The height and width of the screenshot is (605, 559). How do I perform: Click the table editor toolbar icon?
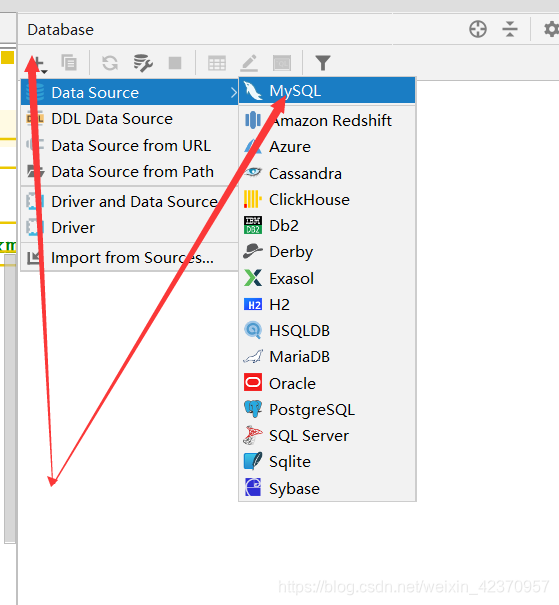click(217, 63)
